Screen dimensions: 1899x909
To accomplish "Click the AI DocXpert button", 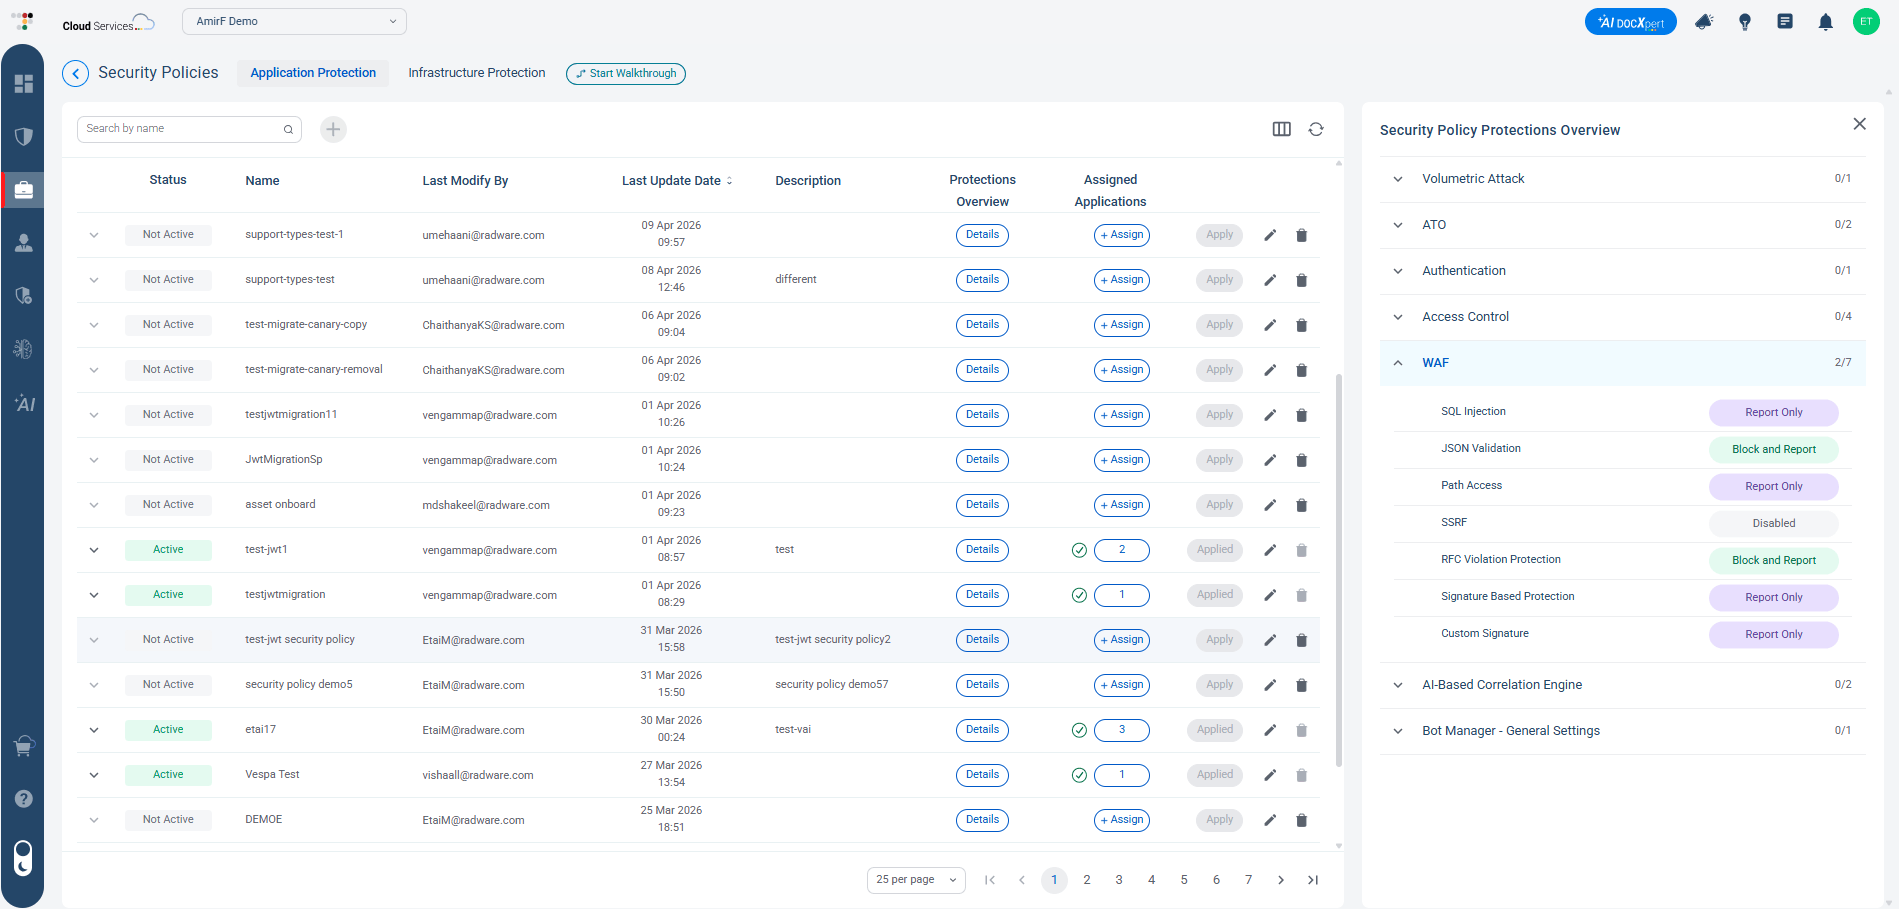I will coord(1630,22).
